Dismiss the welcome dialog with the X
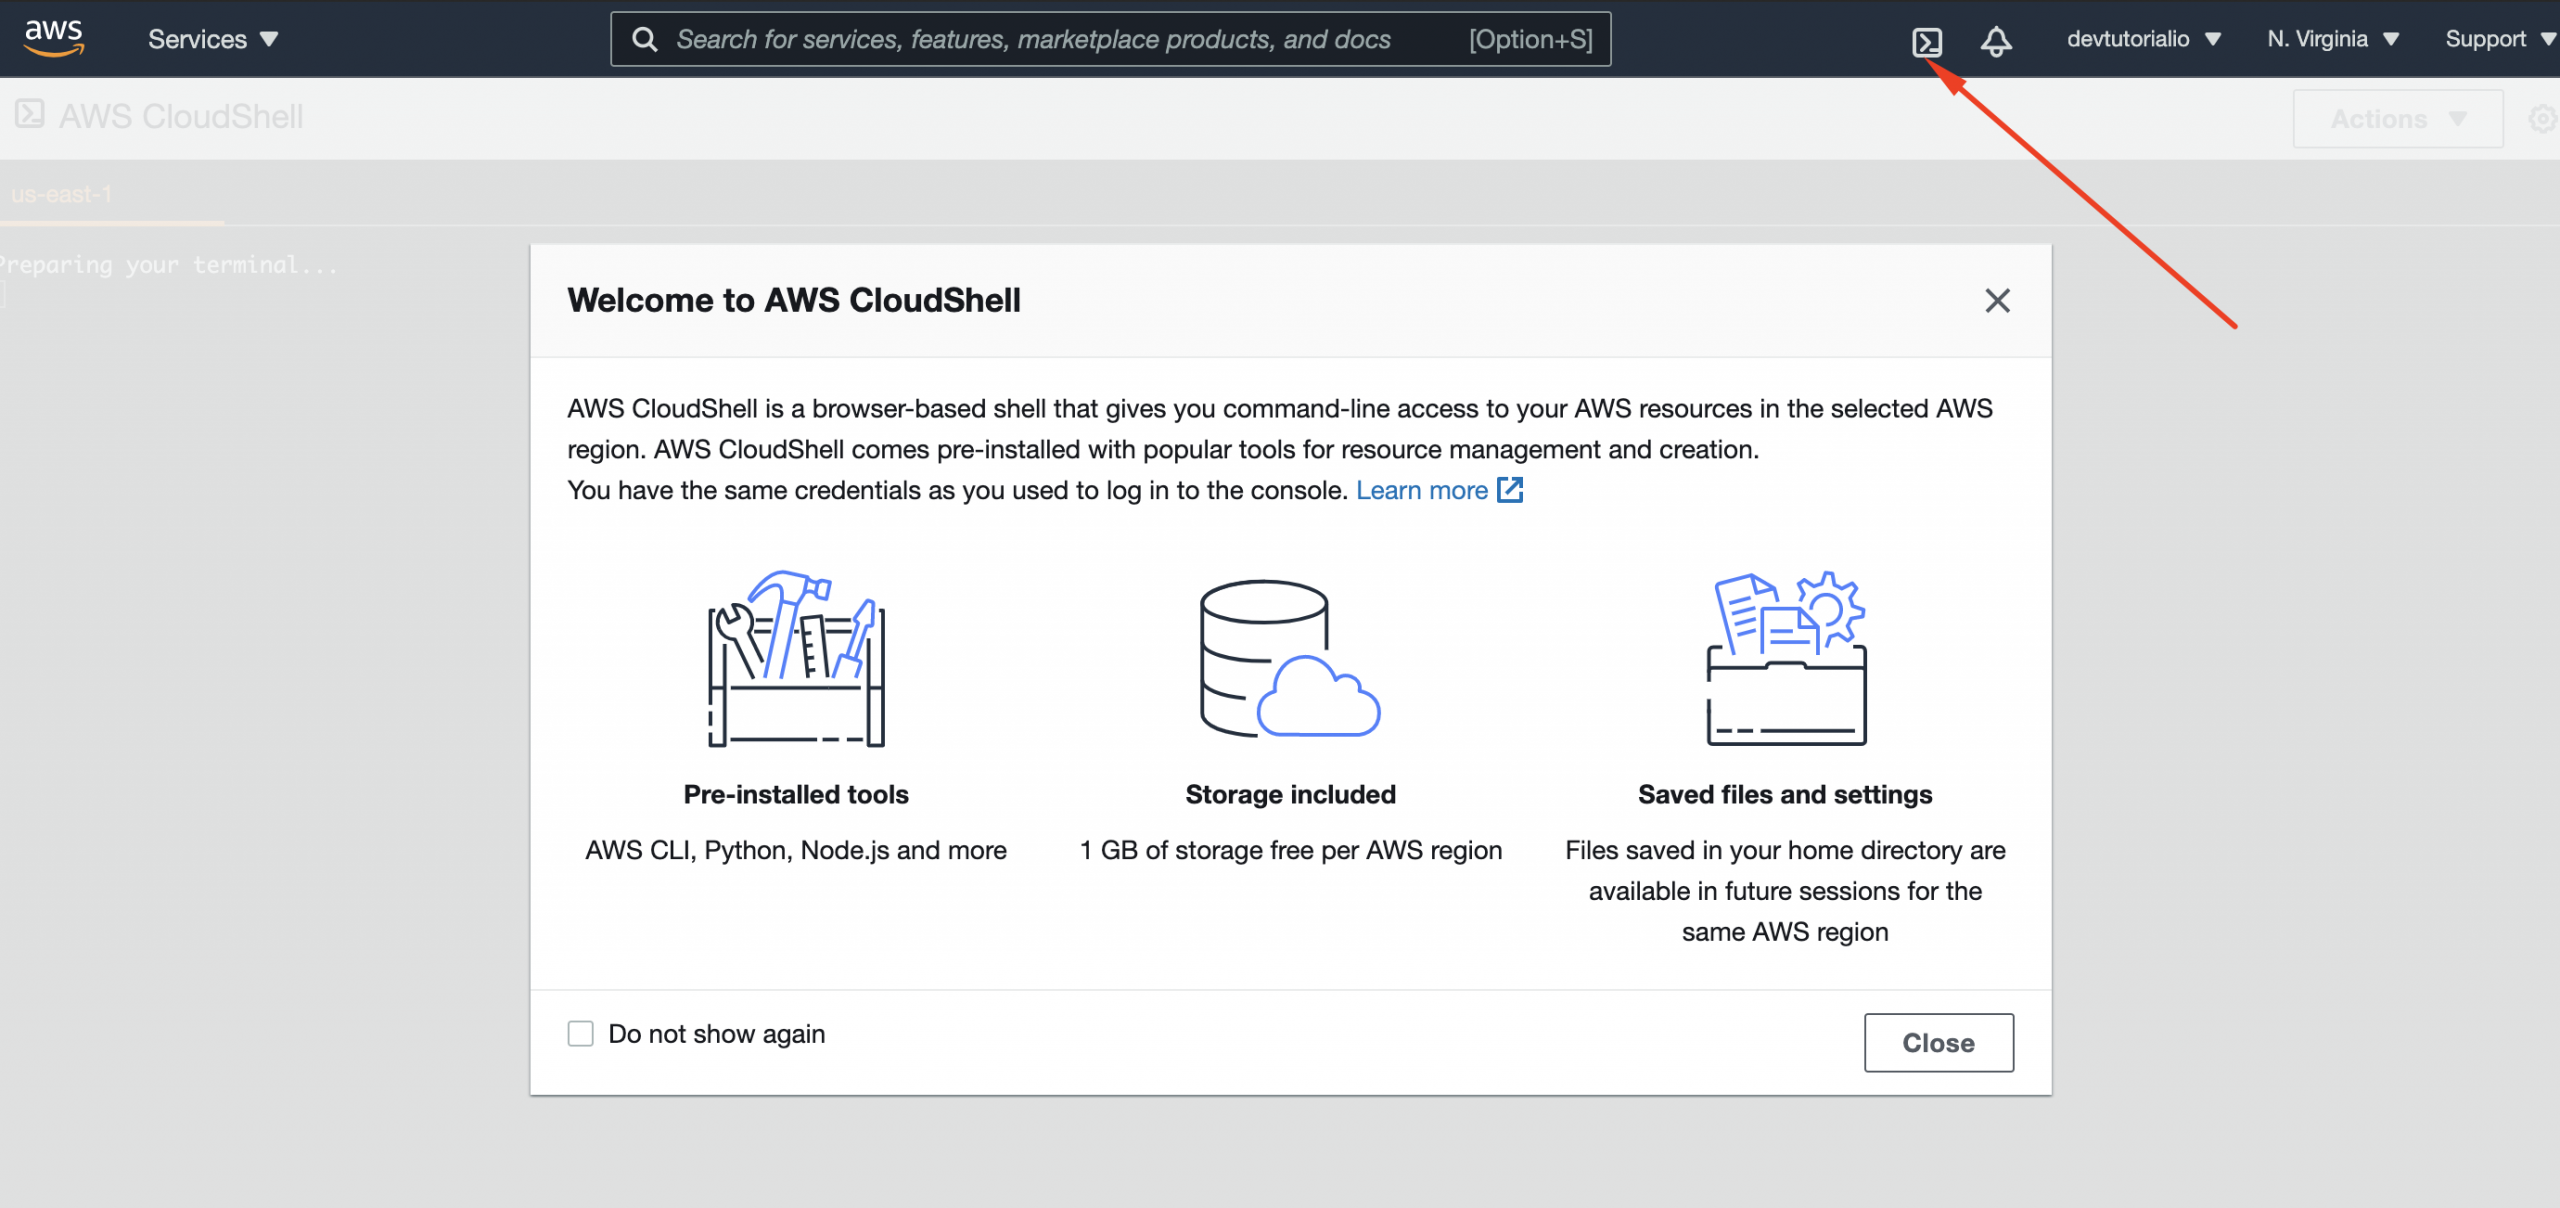Viewport: 2560px width, 1208px height. (x=1997, y=300)
